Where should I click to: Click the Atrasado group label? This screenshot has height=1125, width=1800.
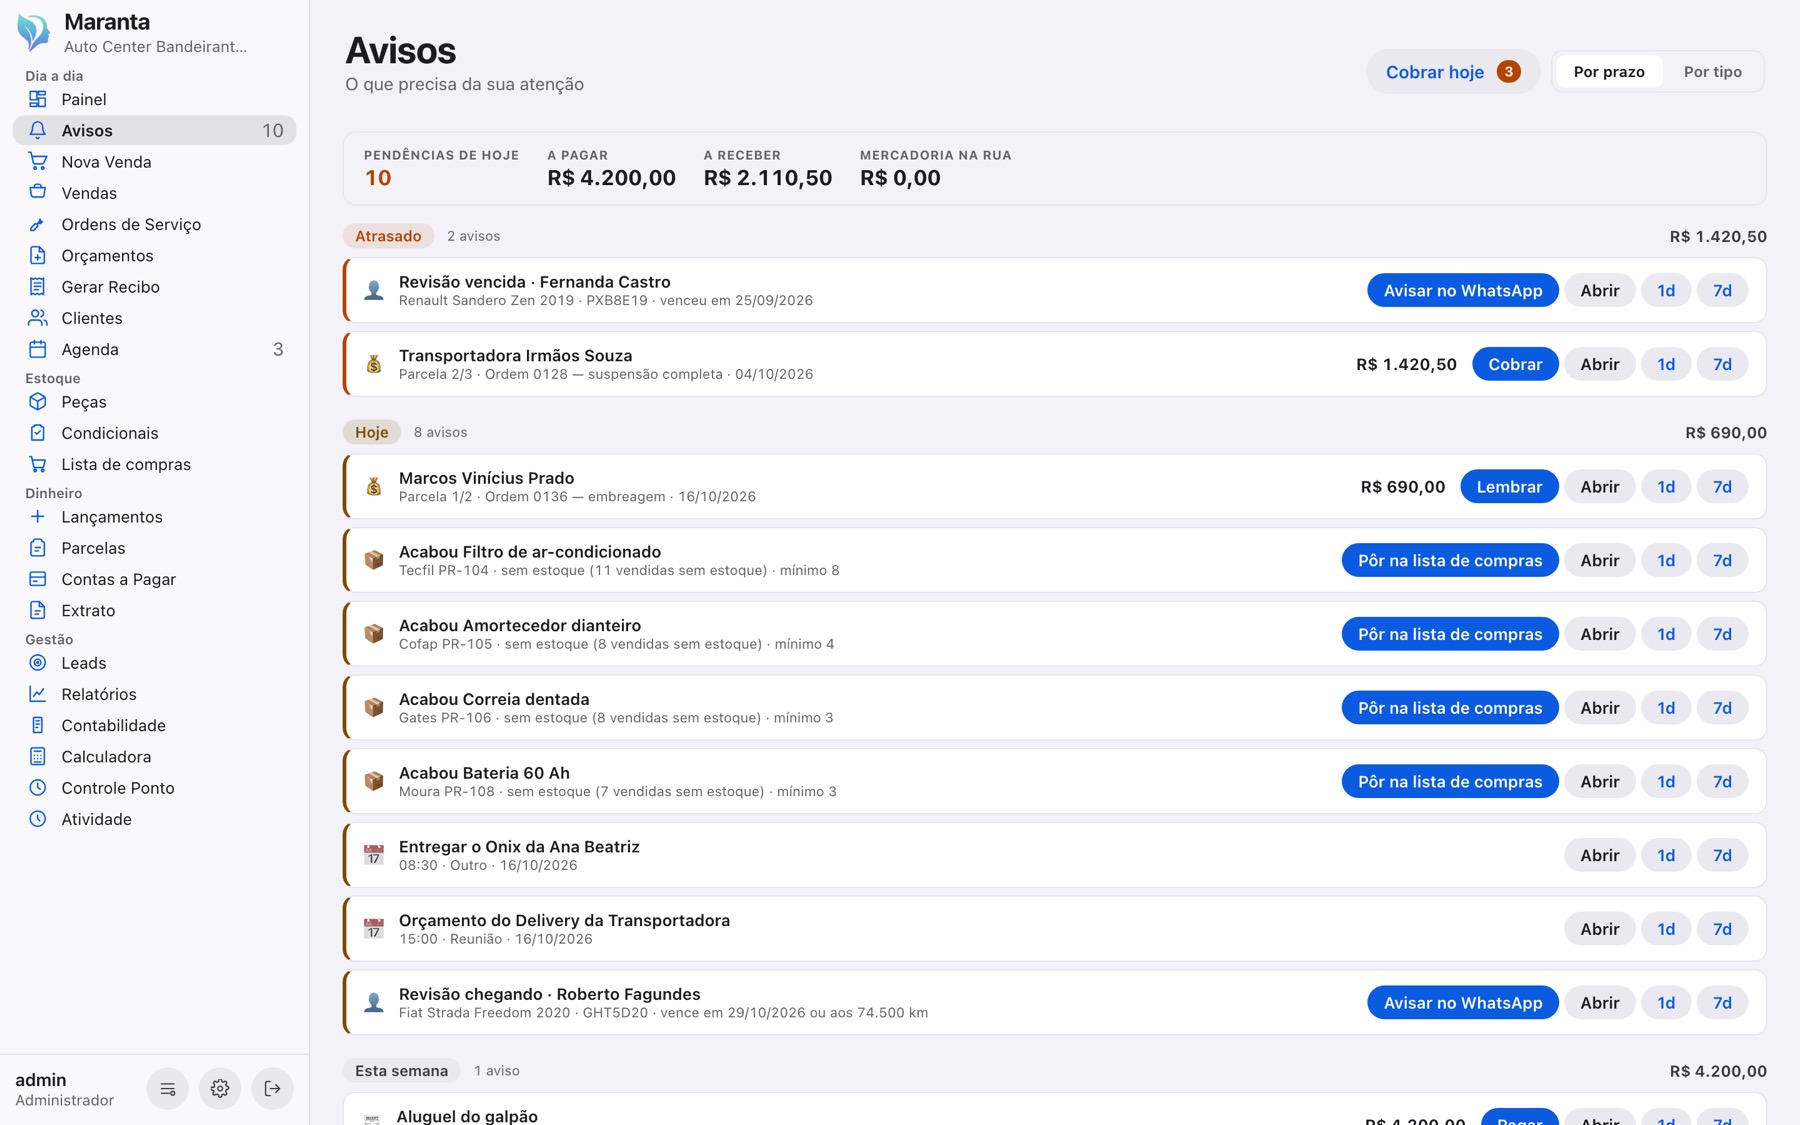tap(388, 236)
